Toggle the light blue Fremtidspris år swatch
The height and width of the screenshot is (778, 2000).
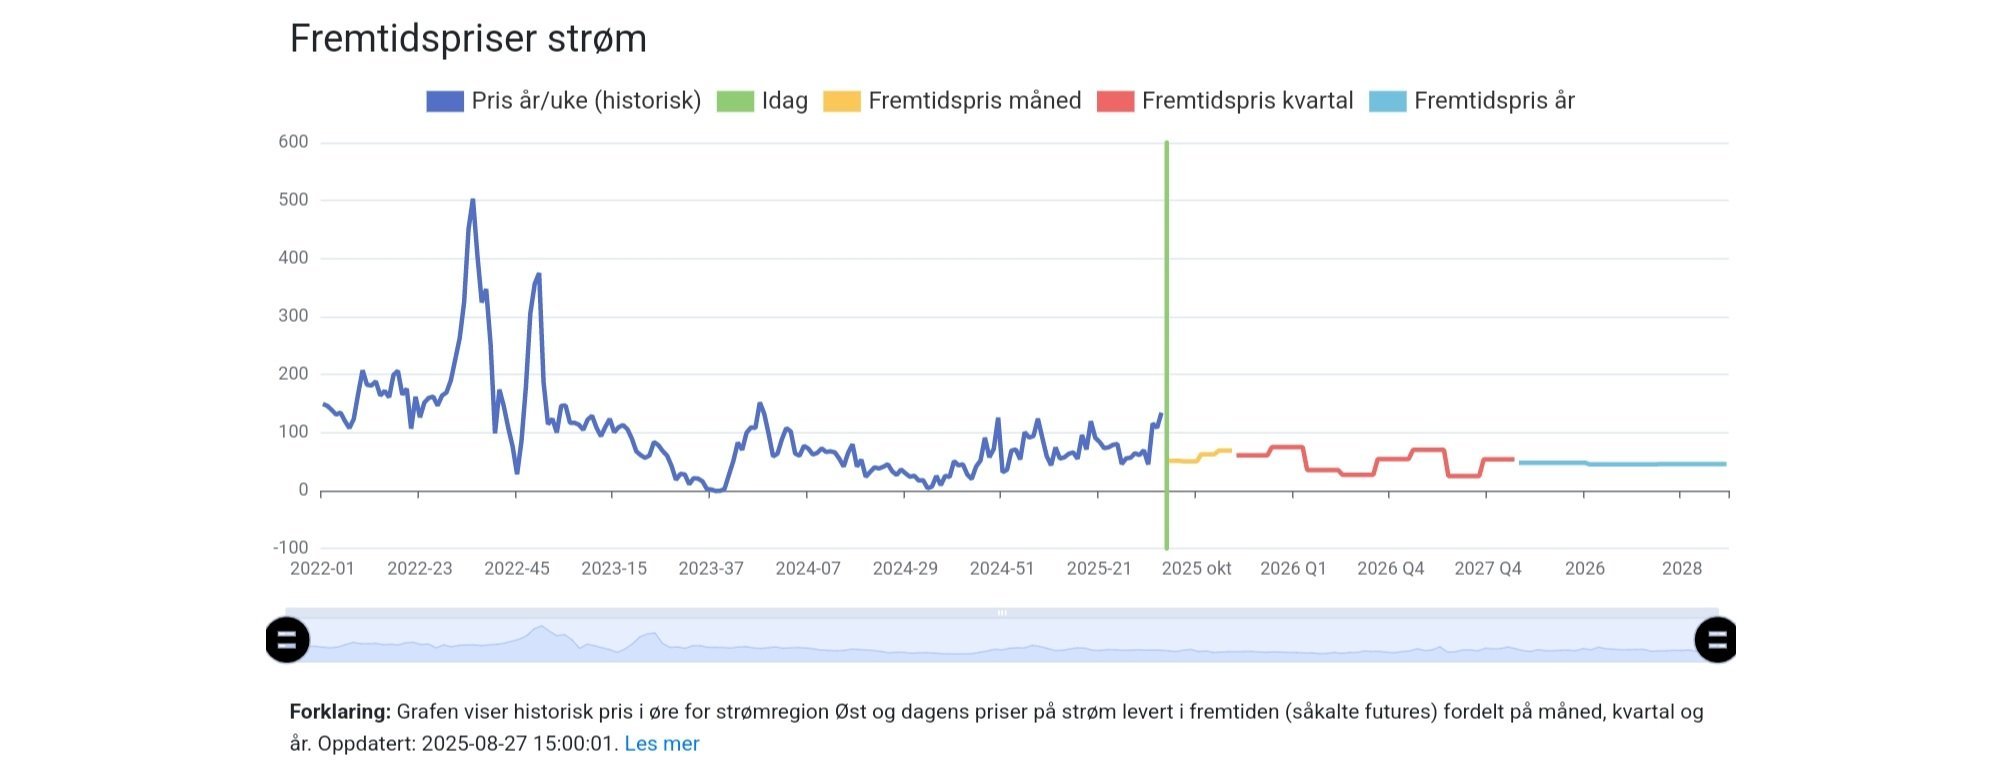[x=1387, y=101]
